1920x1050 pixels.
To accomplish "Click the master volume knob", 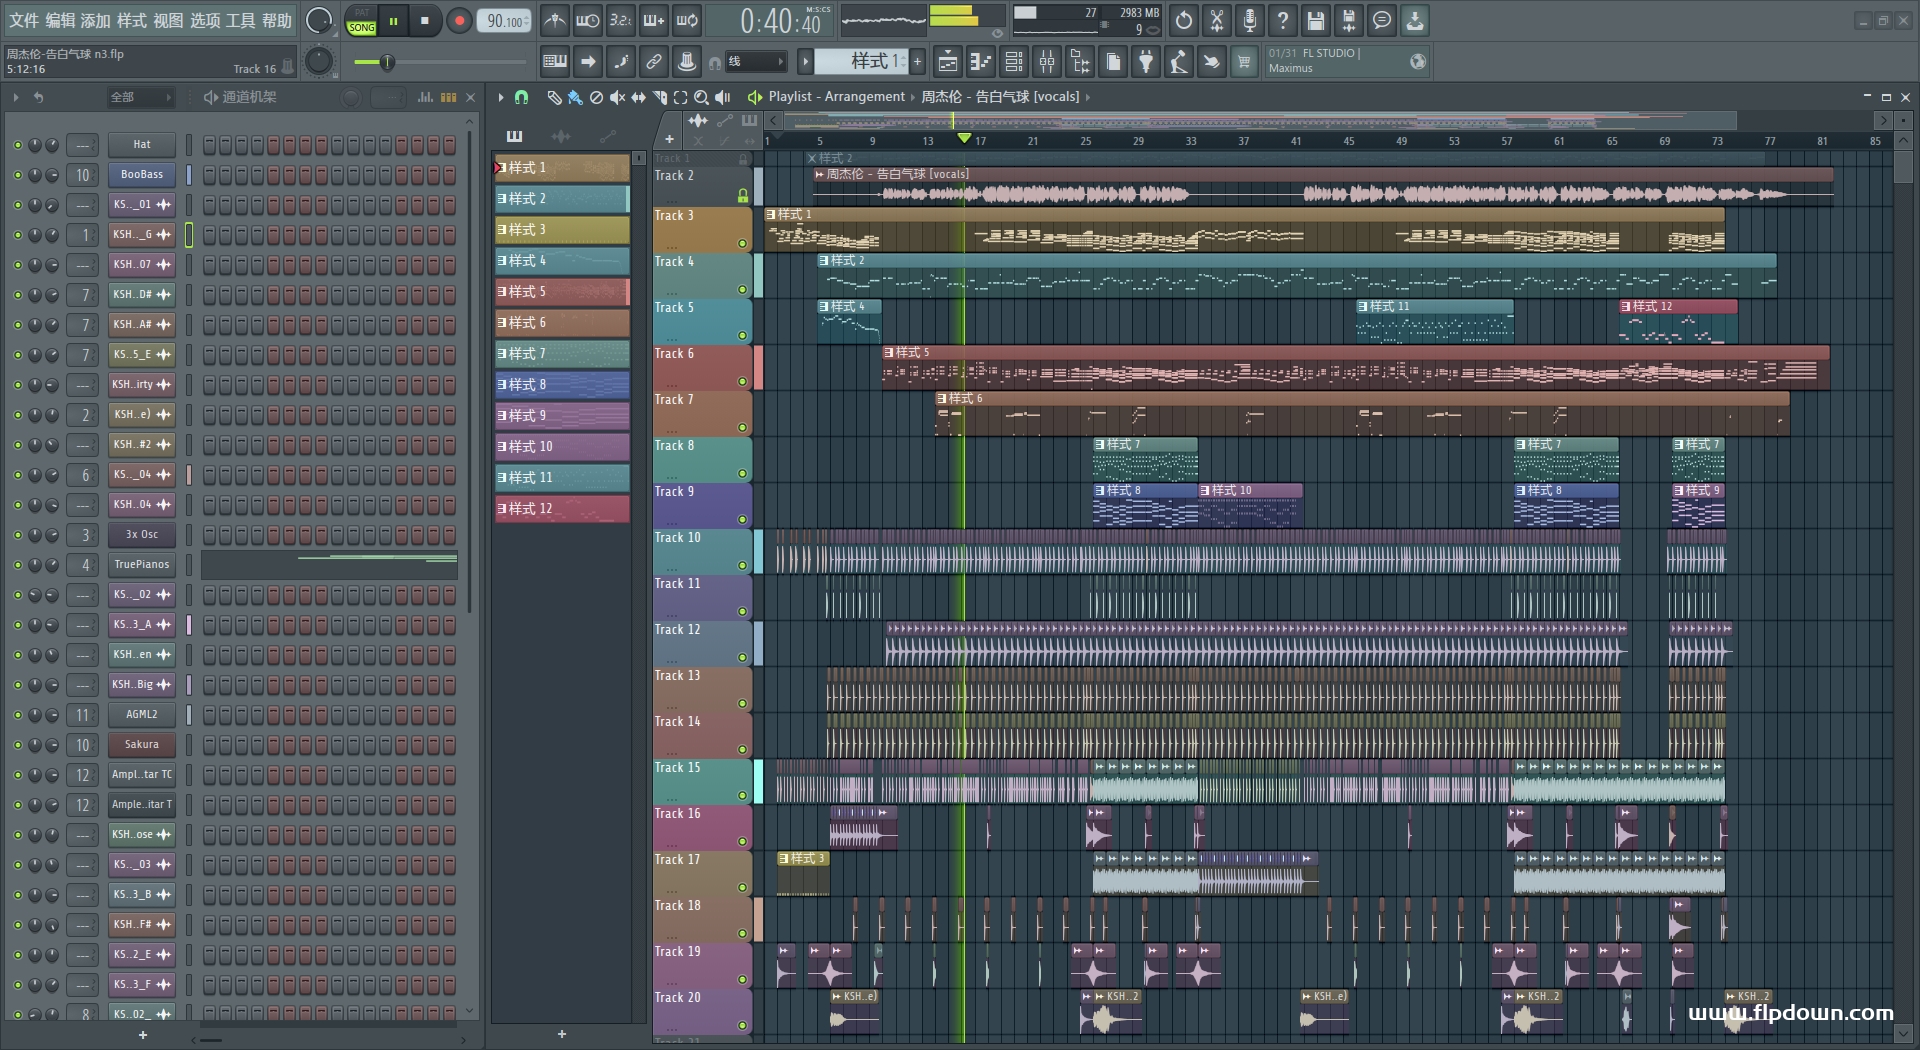I will coord(319,20).
